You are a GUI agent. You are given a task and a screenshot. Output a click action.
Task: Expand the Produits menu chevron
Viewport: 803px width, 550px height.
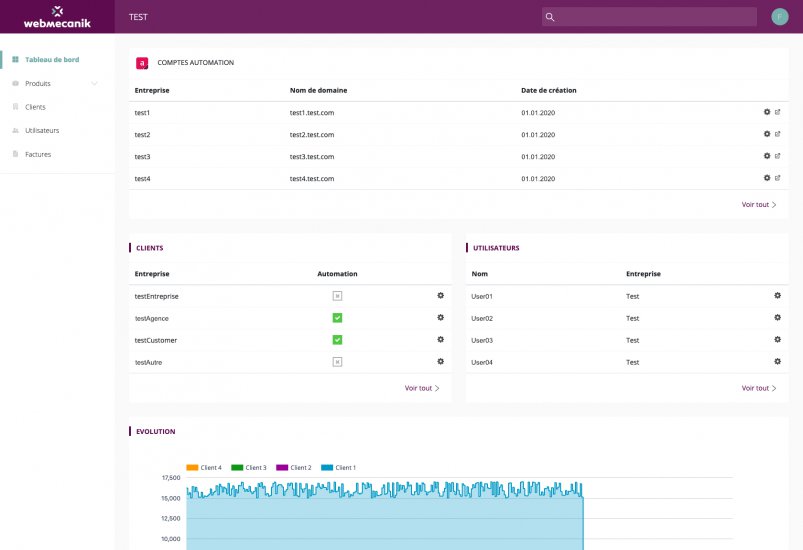pos(94,83)
